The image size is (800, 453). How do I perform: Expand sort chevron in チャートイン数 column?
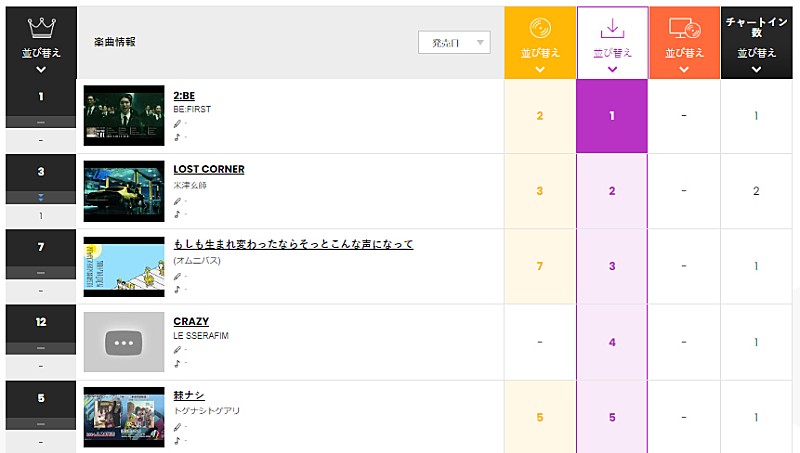[x=756, y=70]
